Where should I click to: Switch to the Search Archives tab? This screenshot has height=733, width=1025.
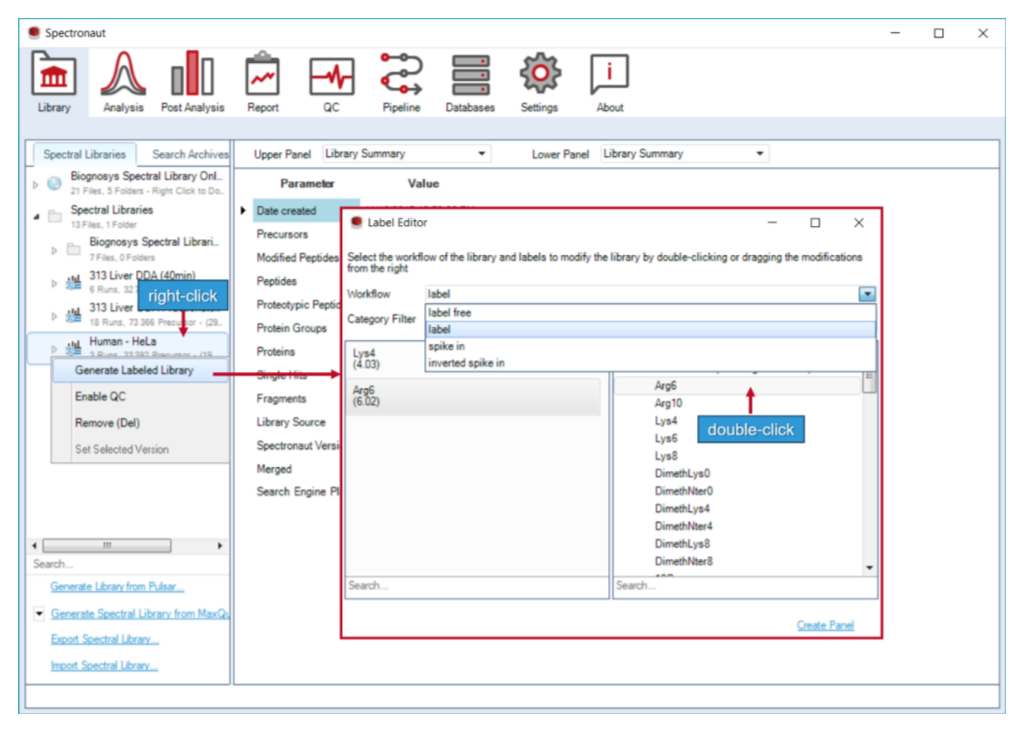point(190,154)
